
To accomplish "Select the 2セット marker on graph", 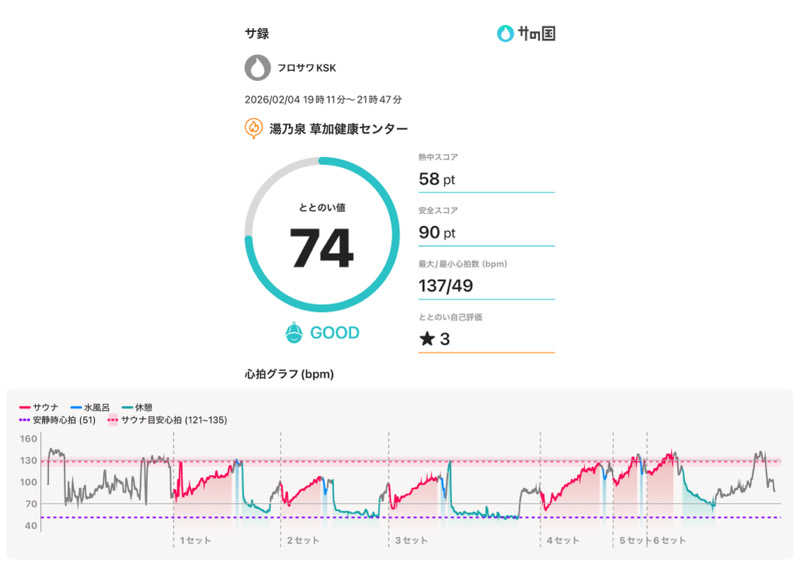I will [303, 540].
